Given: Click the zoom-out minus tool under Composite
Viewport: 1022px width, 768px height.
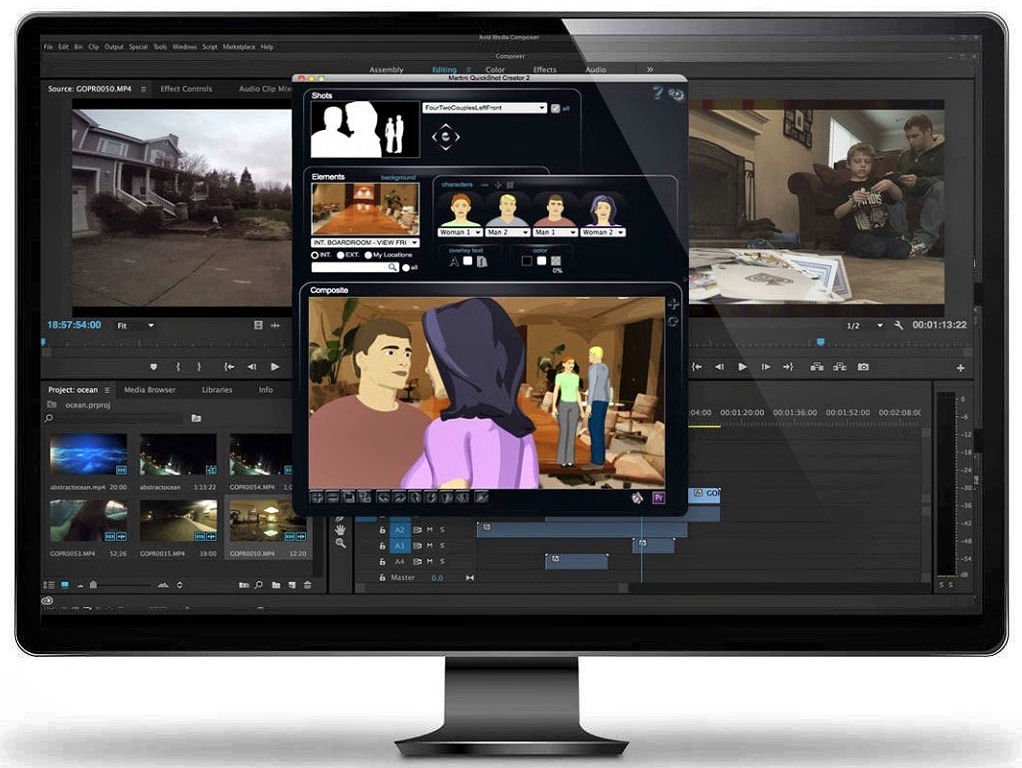Looking at the screenshot, I should pyautogui.click(x=332, y=497).
